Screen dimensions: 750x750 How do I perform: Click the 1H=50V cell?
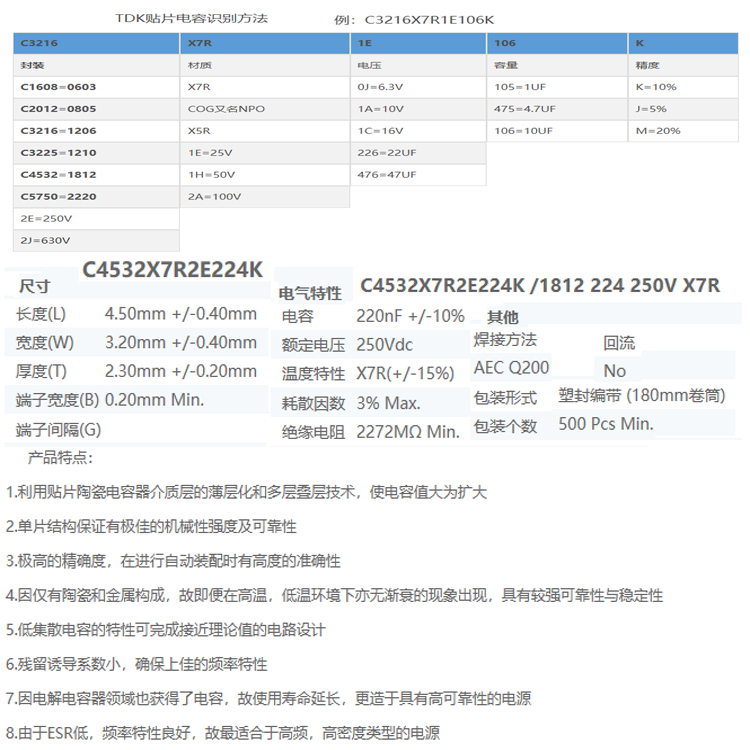265,175
